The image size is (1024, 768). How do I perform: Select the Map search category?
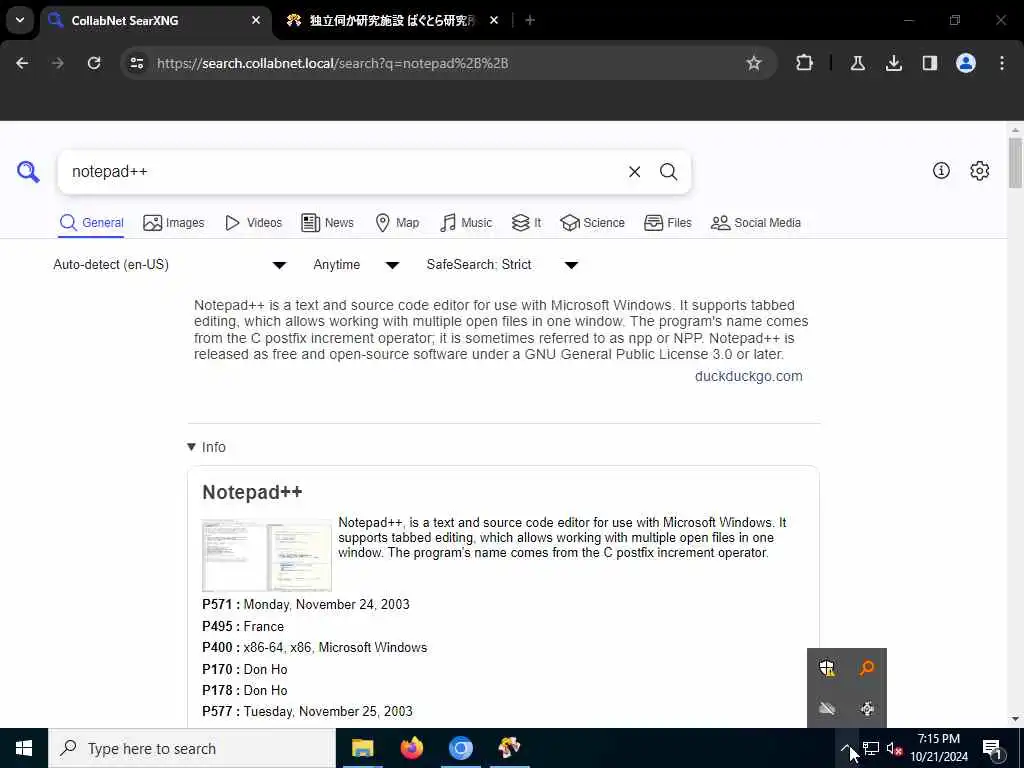[397, 223]
